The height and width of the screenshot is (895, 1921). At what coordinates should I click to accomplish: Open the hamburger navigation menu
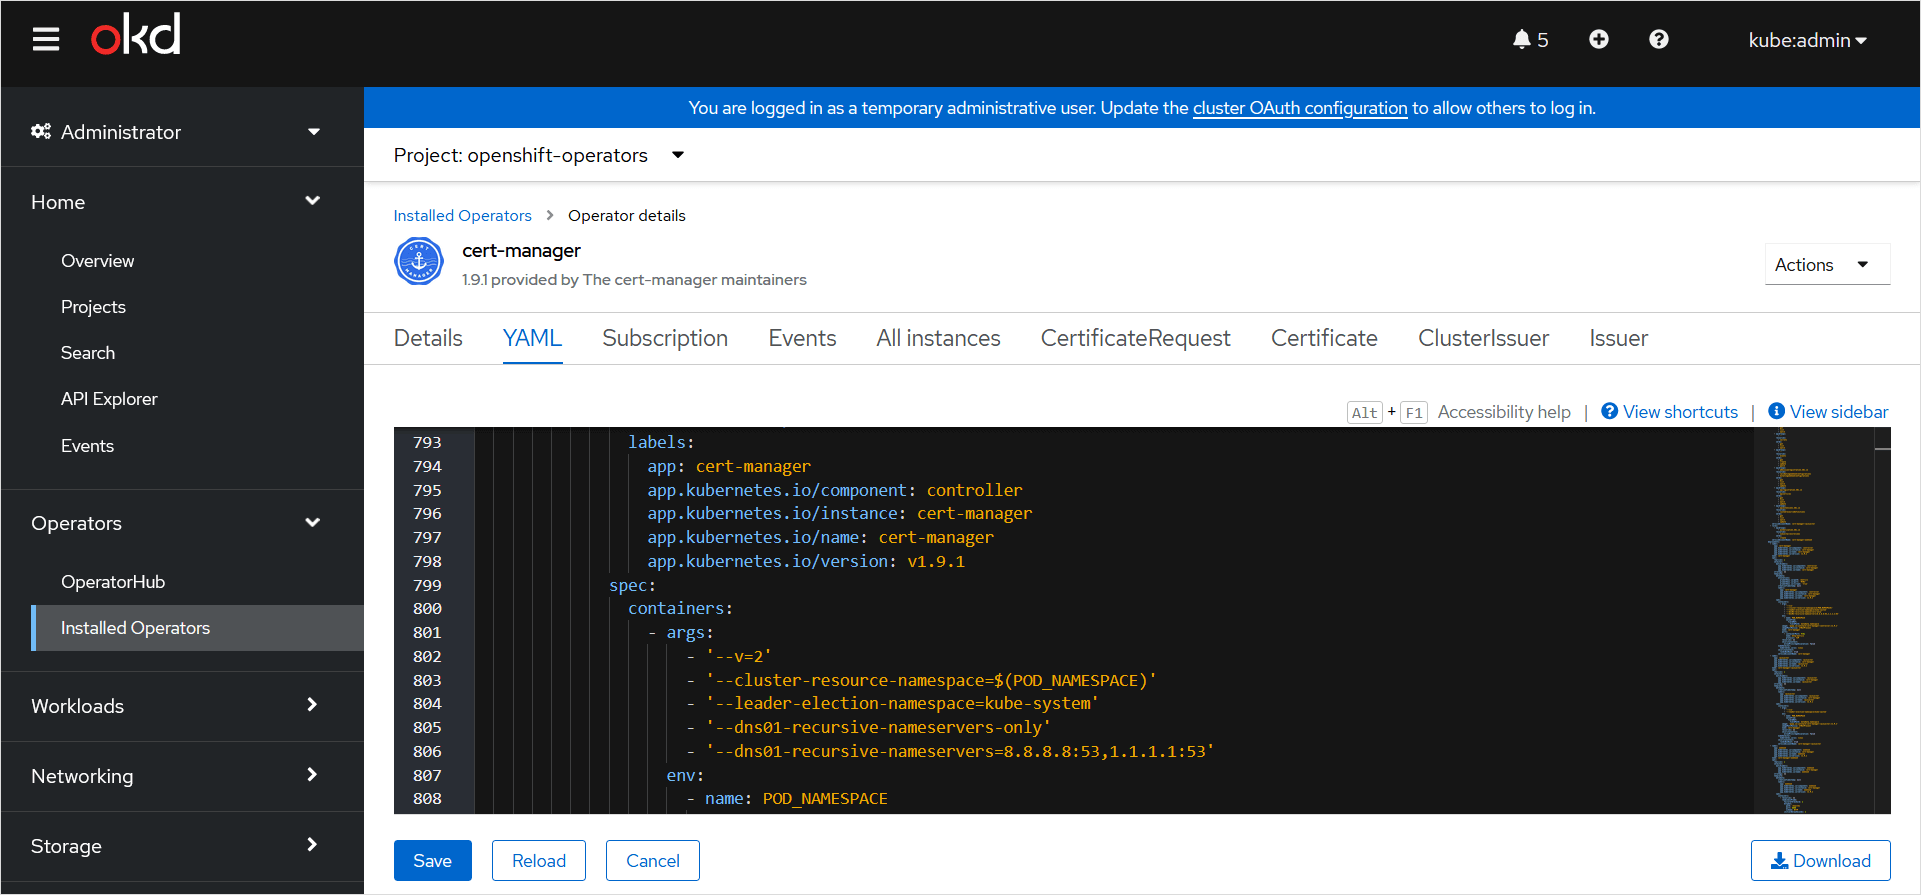click(46, 39)
